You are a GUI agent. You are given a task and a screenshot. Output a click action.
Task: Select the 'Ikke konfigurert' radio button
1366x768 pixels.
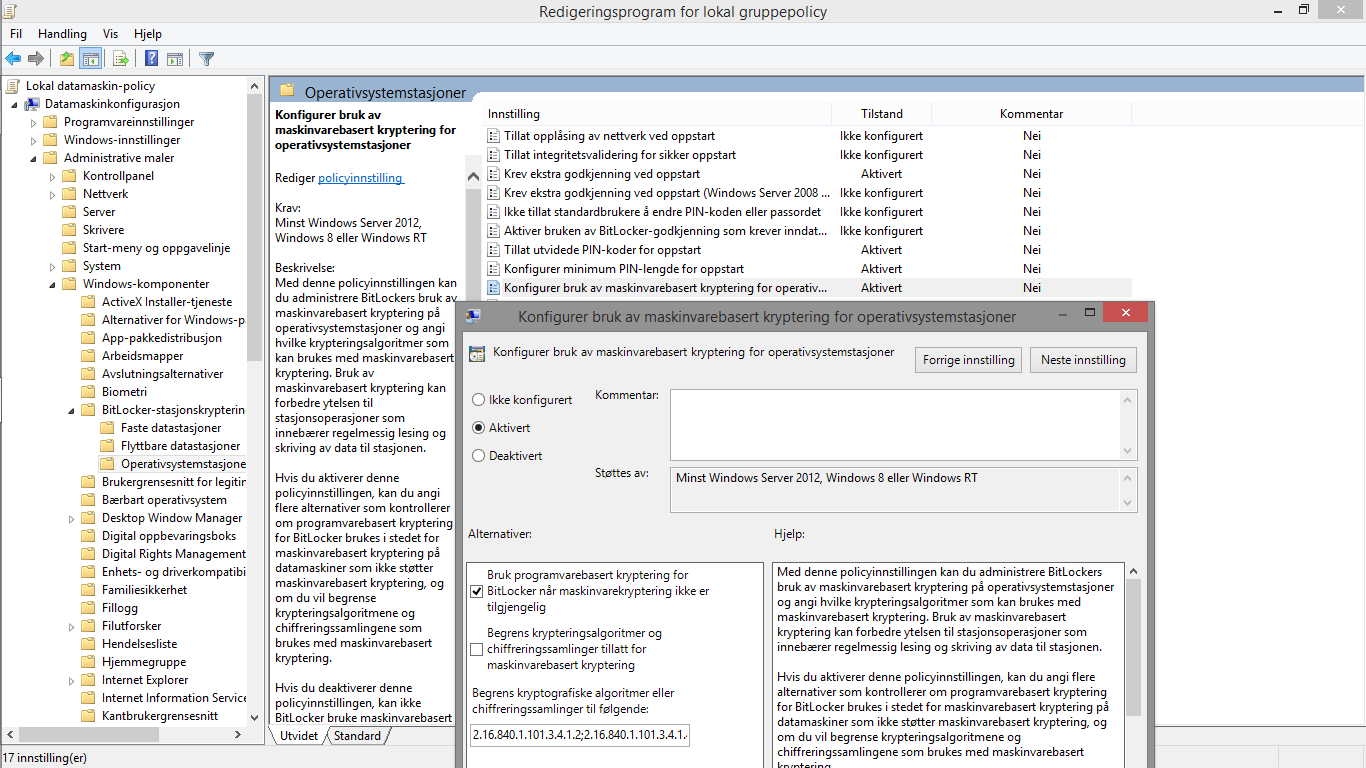478,400
